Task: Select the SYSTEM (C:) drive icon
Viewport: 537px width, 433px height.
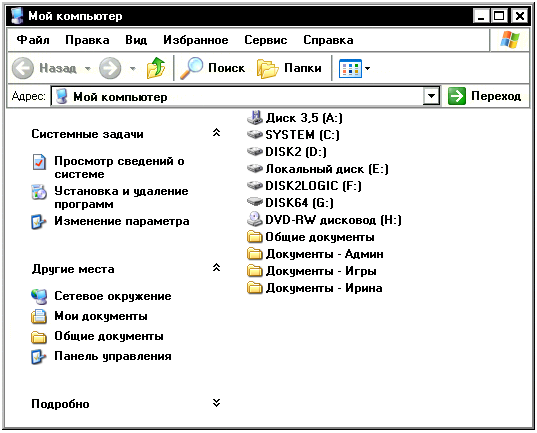Action: click(255, 134)
